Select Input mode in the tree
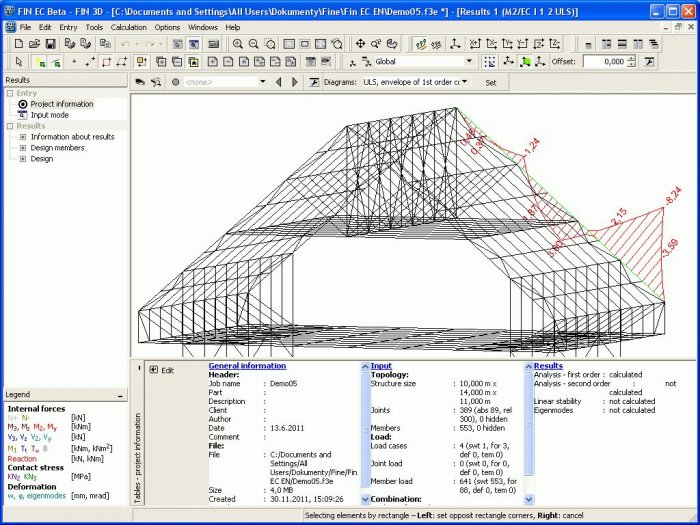The width and height of the screenshot is (700, 525). 51,115
